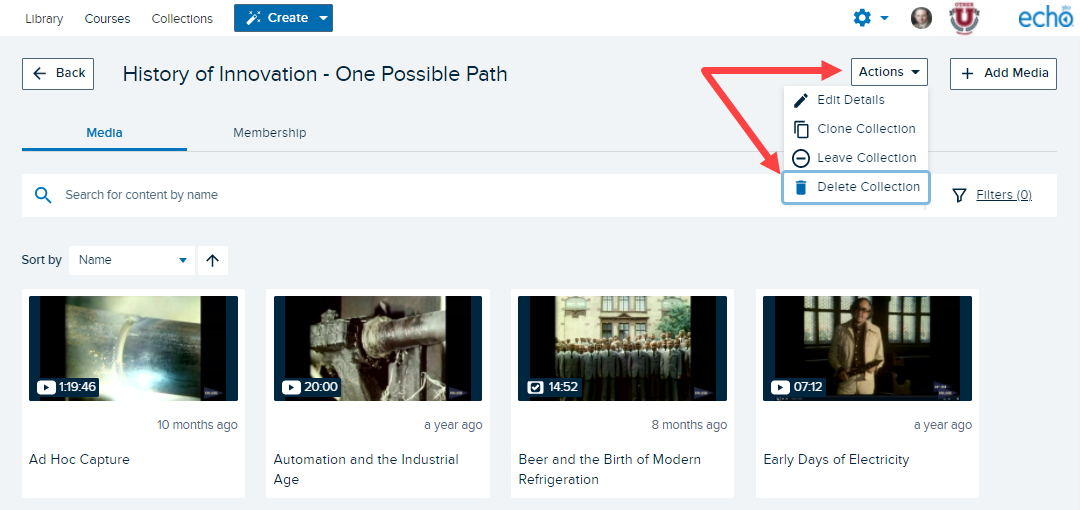This screenshot has width=1080, height=510.
Task: Switch to the Membership tab
Action: tap(269, 132)
